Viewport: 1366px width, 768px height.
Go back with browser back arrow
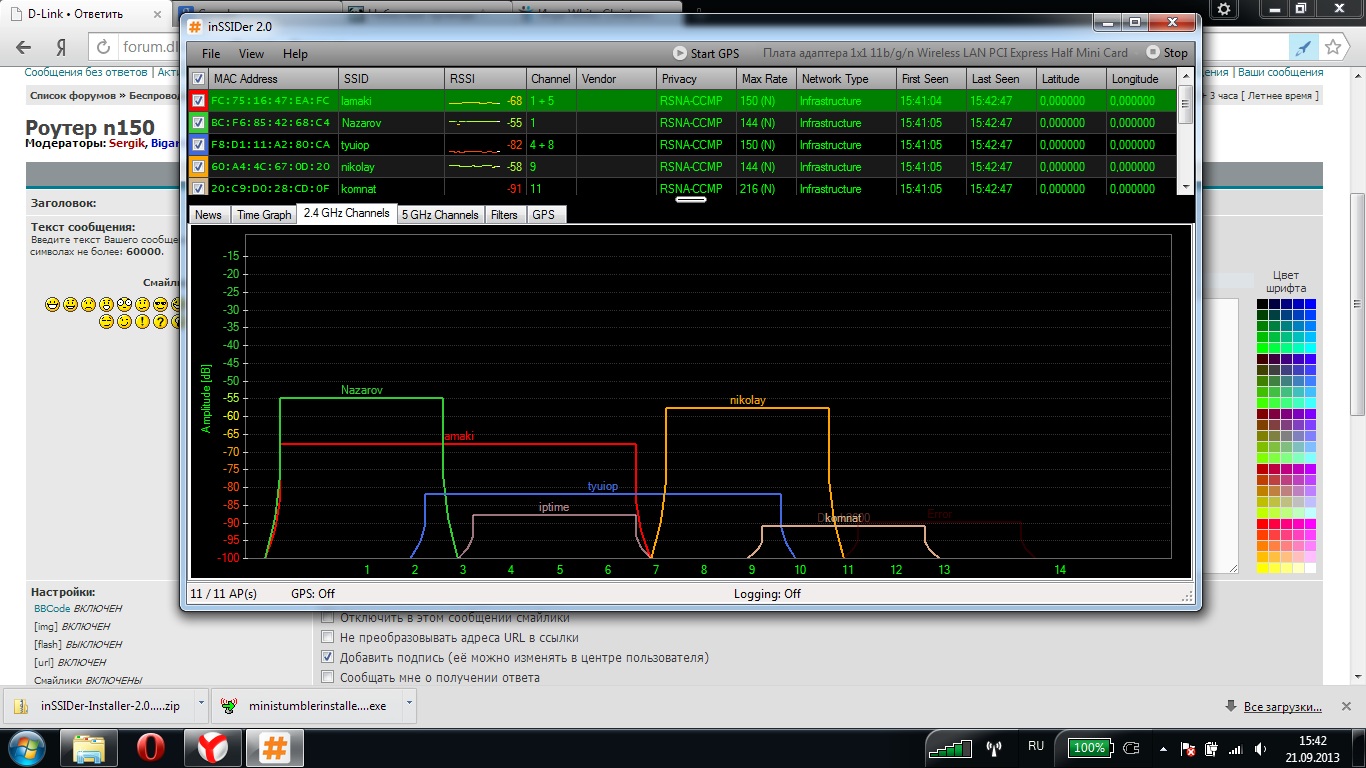24,47
